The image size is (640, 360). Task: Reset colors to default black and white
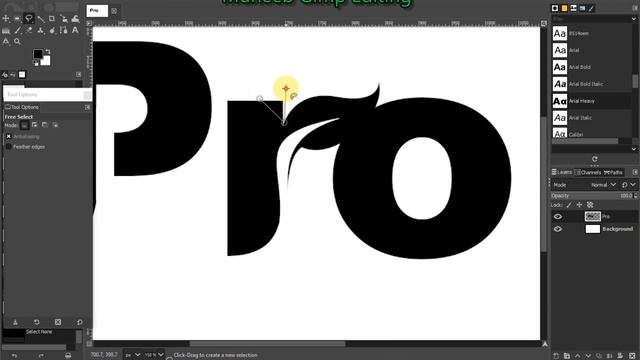coord(36,63)
